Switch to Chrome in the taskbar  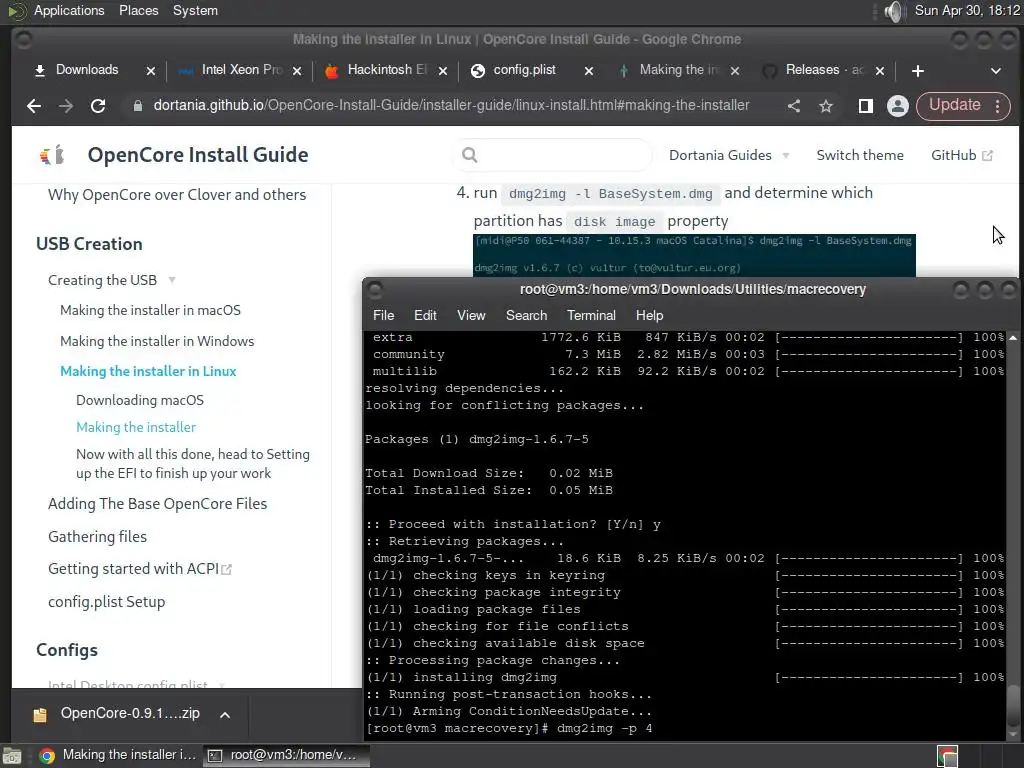coord(118,755)
